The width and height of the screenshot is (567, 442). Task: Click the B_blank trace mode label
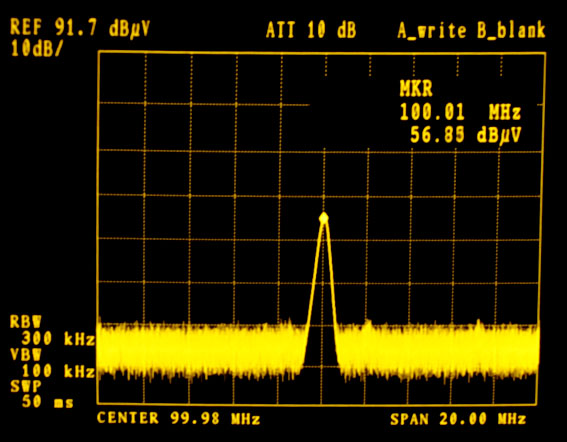coord(511,30)
